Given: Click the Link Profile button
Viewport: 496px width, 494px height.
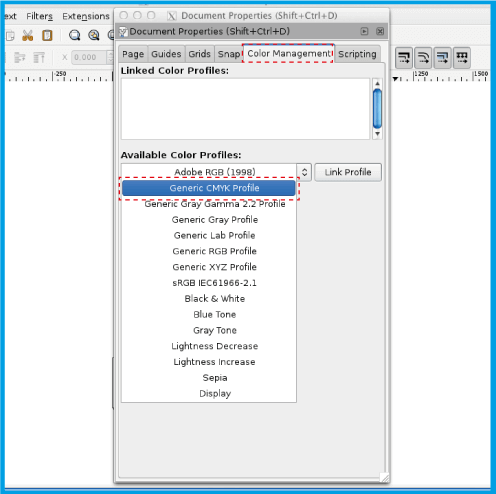Looking at the screenshot, I should click(348, 172).
